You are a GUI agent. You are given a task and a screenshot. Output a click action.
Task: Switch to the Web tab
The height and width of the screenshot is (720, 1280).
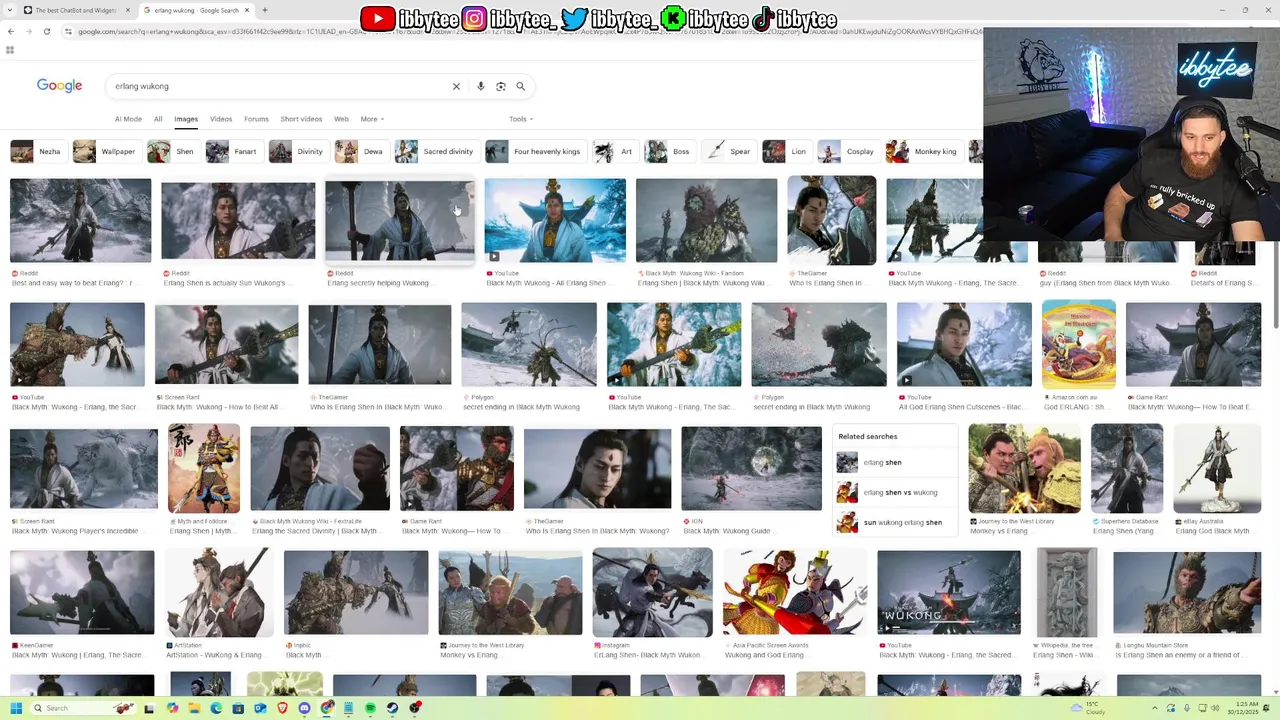point(341,119)
